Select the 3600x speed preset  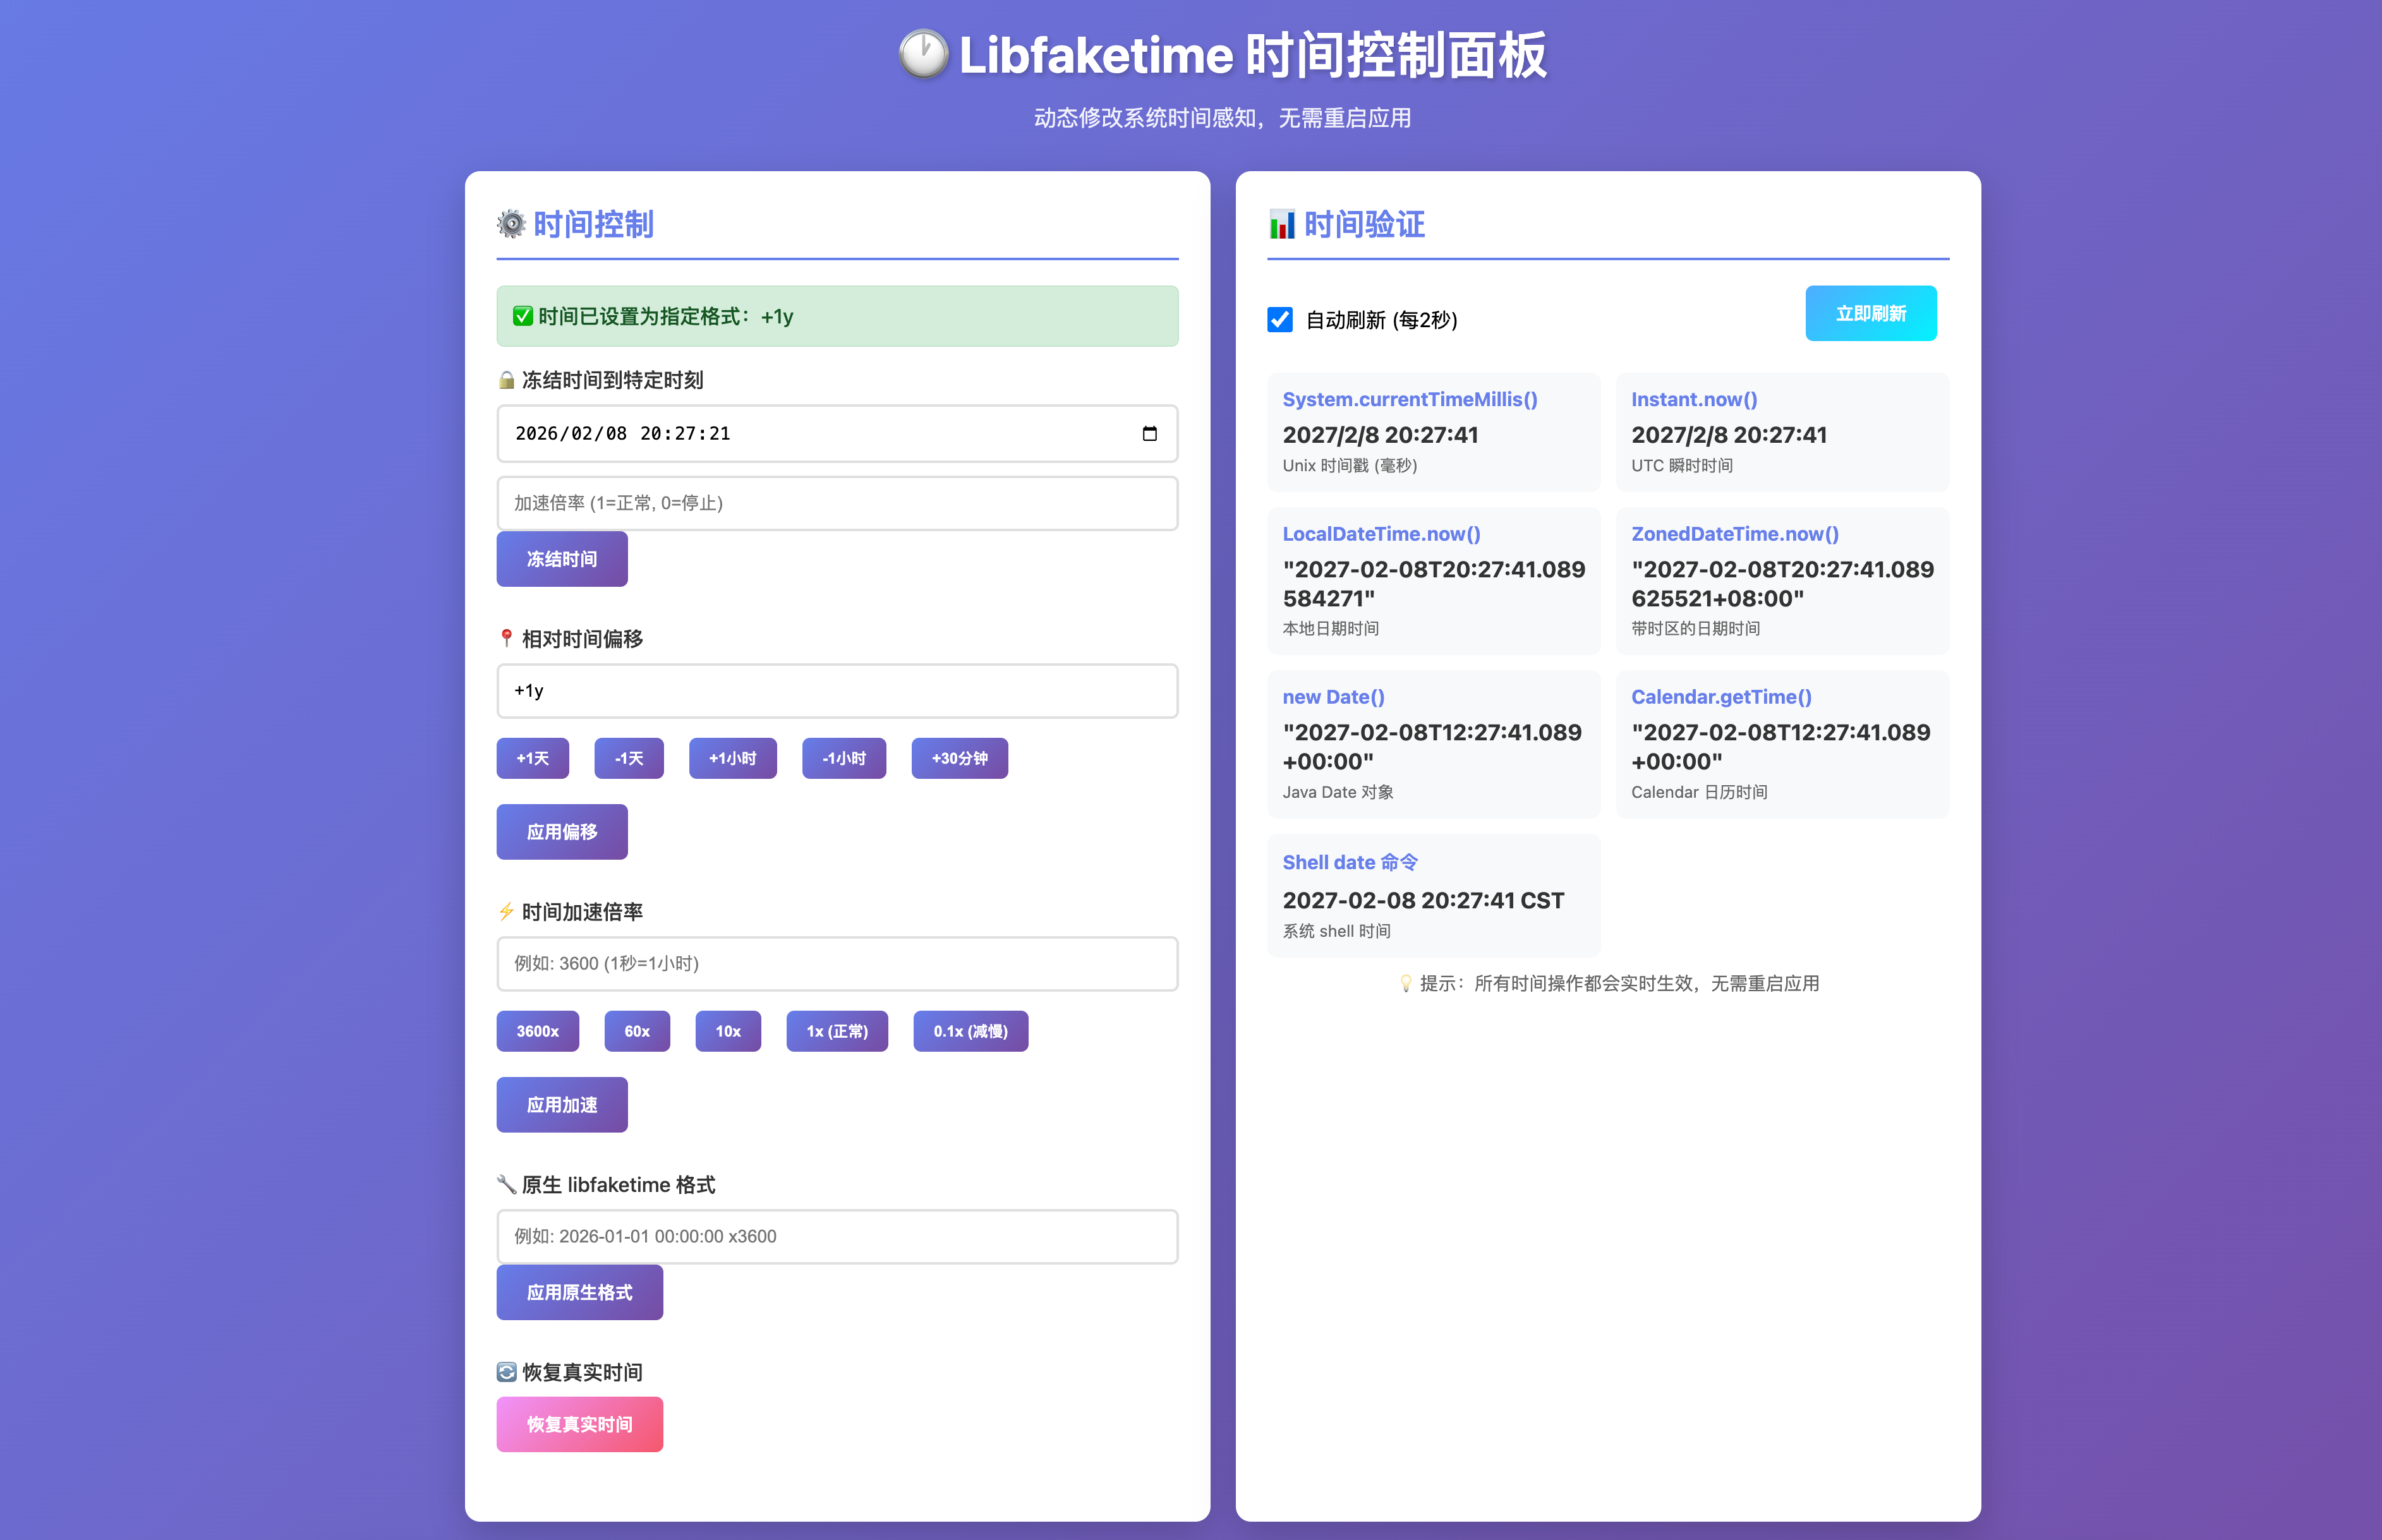click(537, 1031)
